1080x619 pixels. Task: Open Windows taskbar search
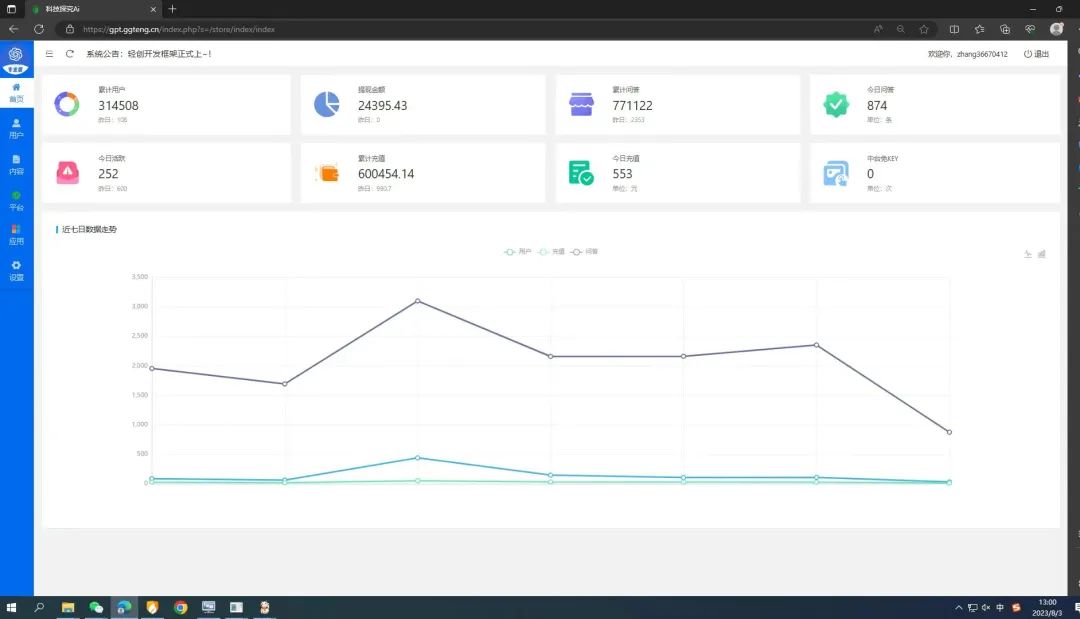(x=39, y=607)
